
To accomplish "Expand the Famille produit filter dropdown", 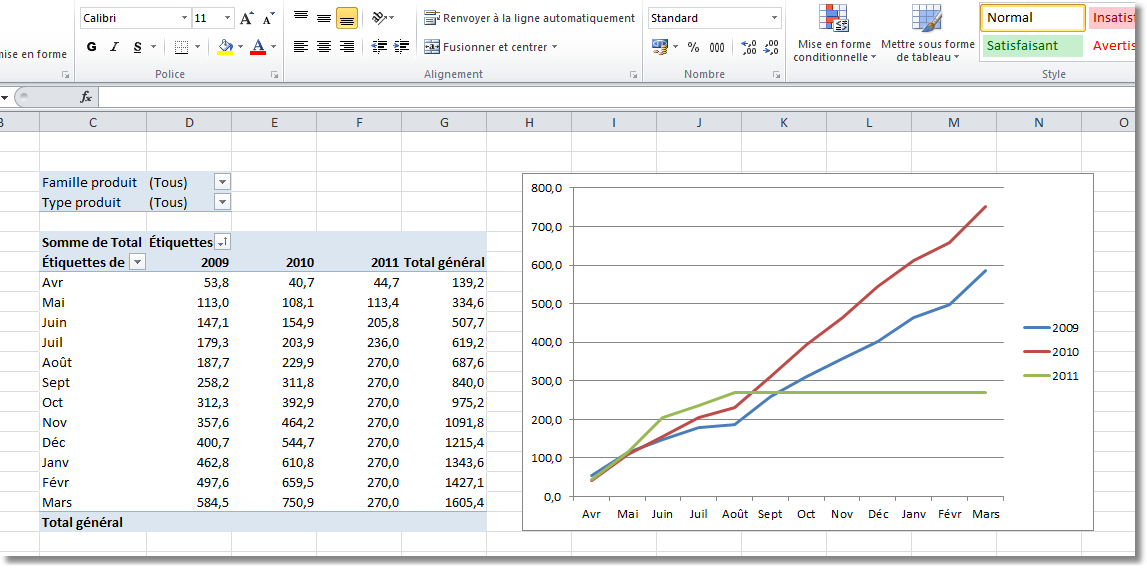I will point(222,182).
